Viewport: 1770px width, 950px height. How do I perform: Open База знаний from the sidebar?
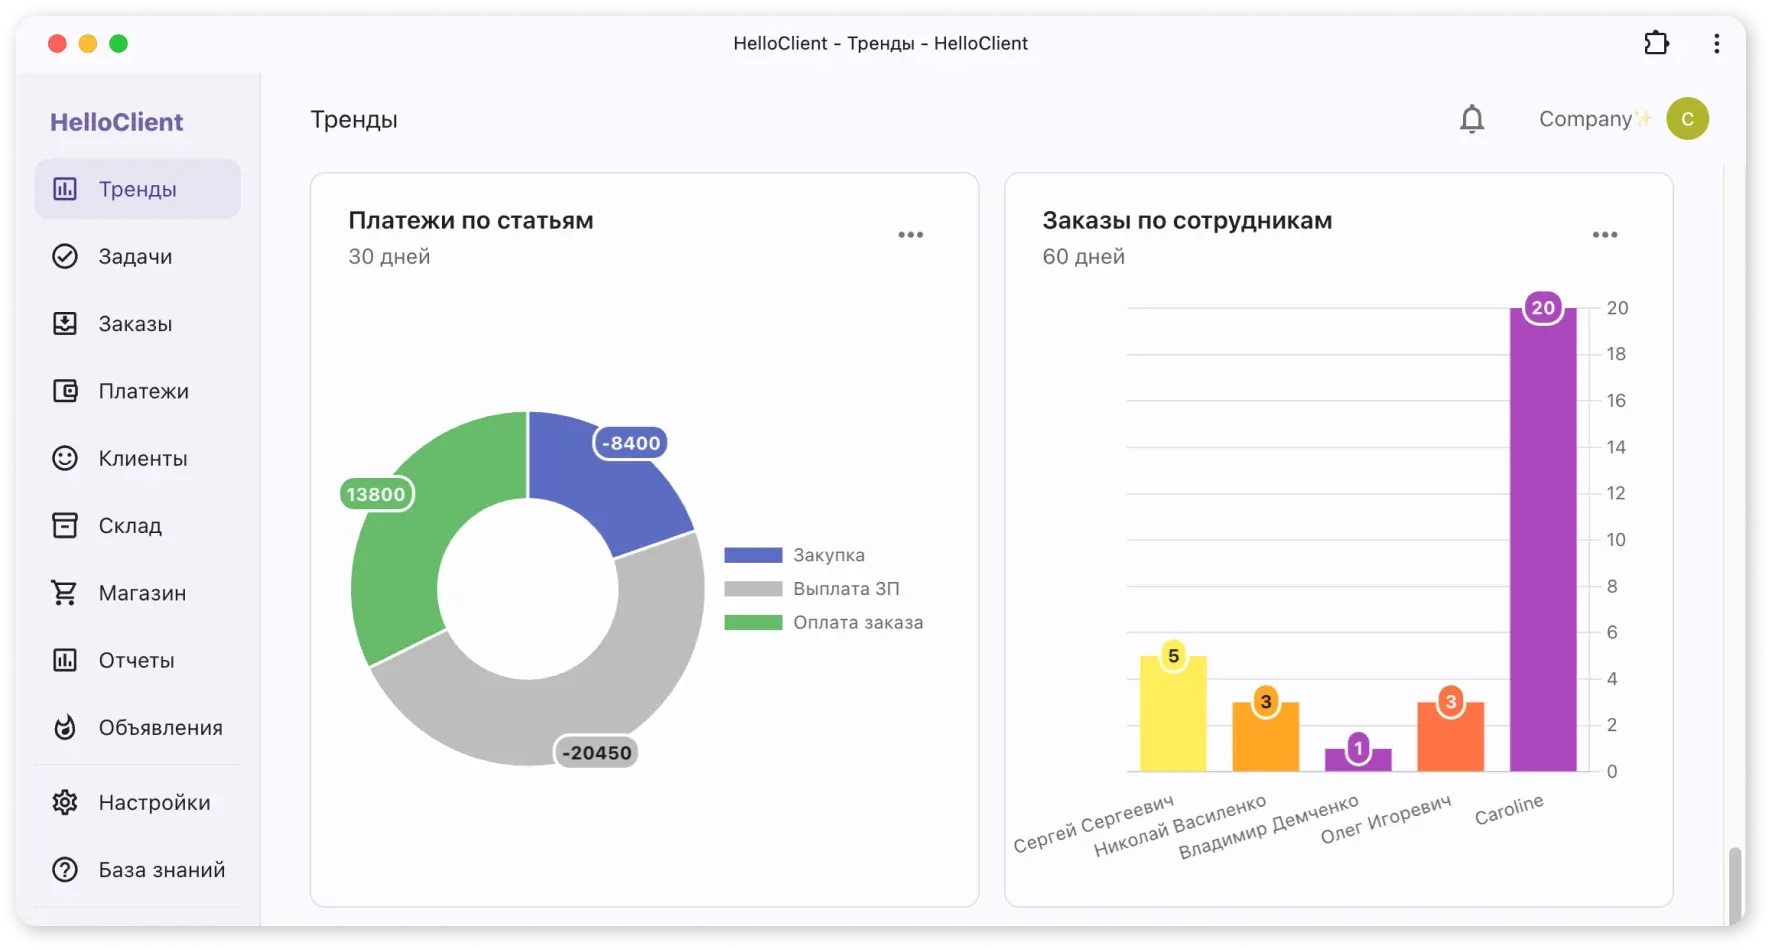[64, 869]
